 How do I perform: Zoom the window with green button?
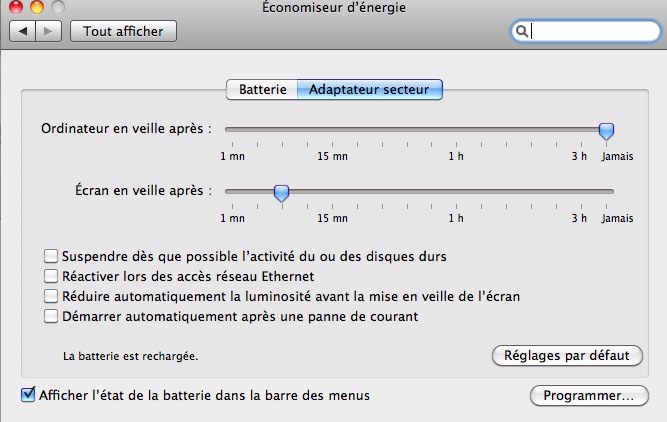coord(57,7)
